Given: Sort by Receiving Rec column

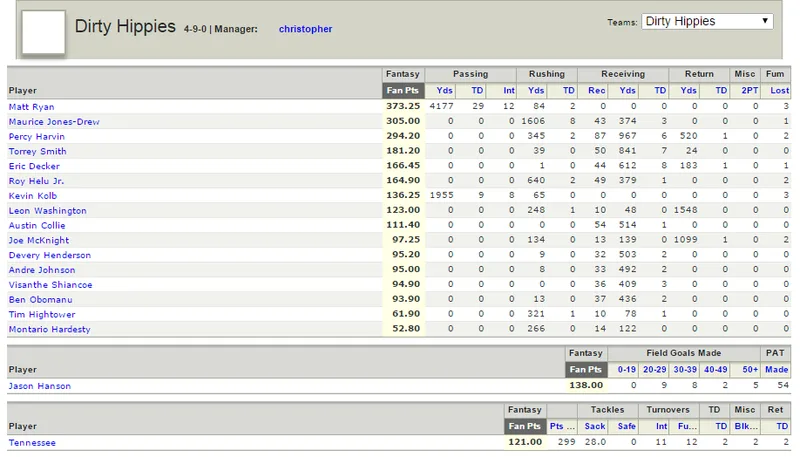Looking at the screenshot, I should (596, 90).
